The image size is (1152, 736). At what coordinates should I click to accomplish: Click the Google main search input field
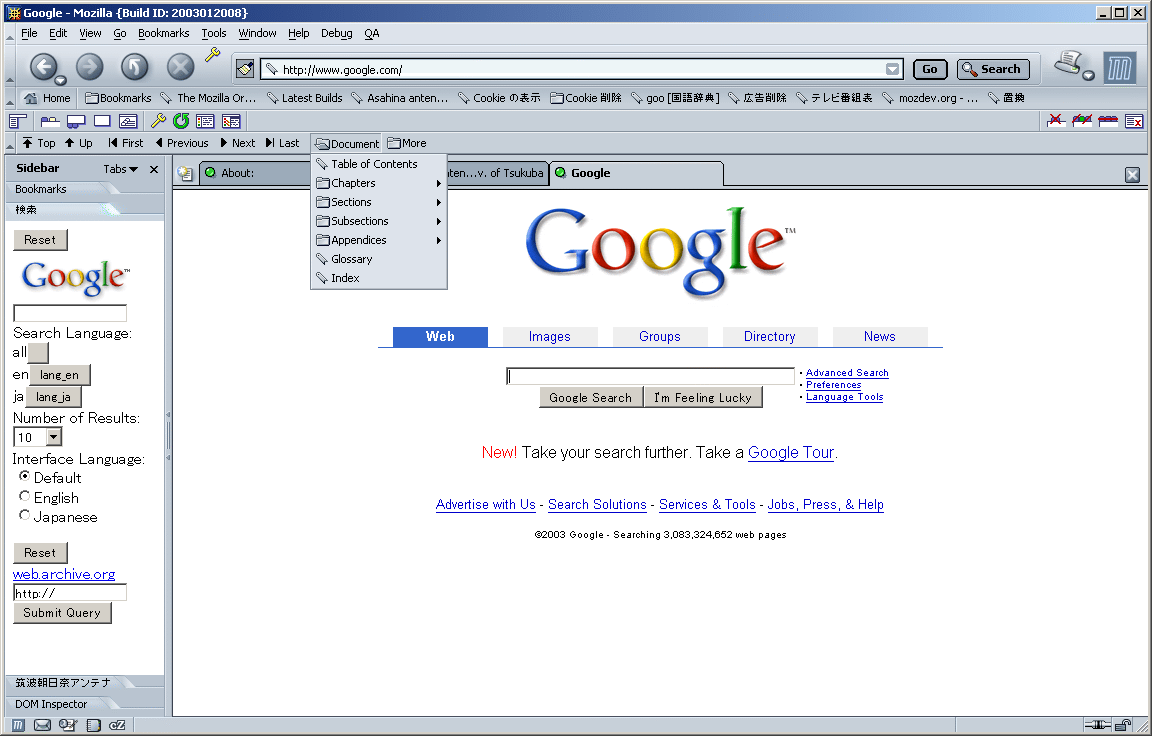coord(650,376)
